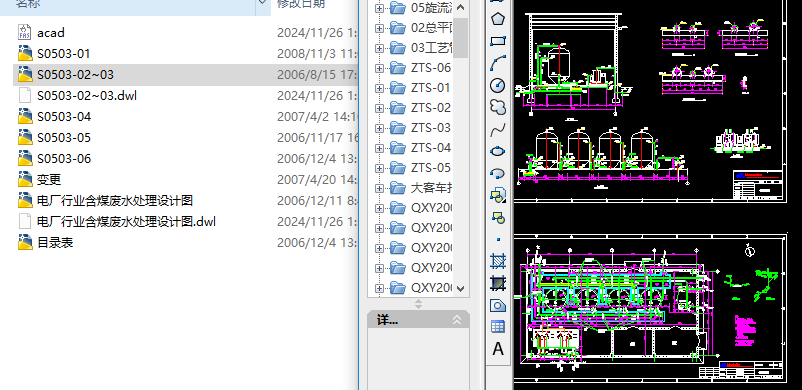Select the file named S0503-02~03
Viewport: 802px width, 390px height.
coord(75,75)
